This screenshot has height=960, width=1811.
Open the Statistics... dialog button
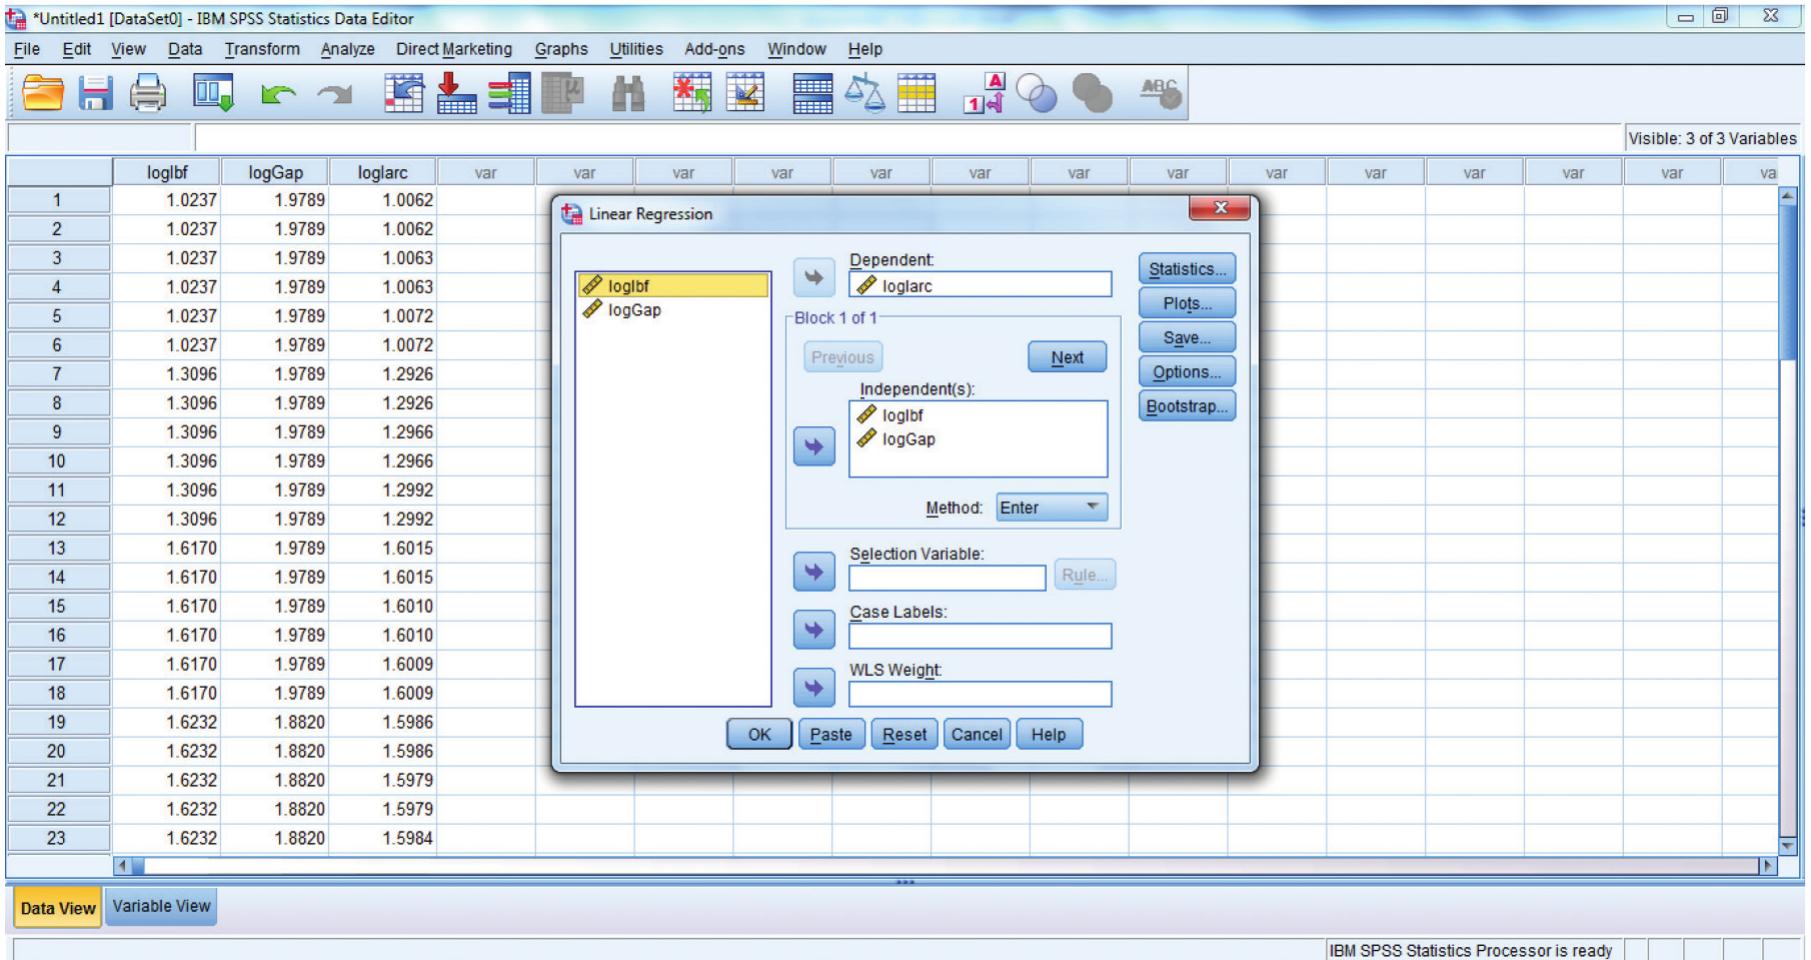click(x=1186, y=269)
